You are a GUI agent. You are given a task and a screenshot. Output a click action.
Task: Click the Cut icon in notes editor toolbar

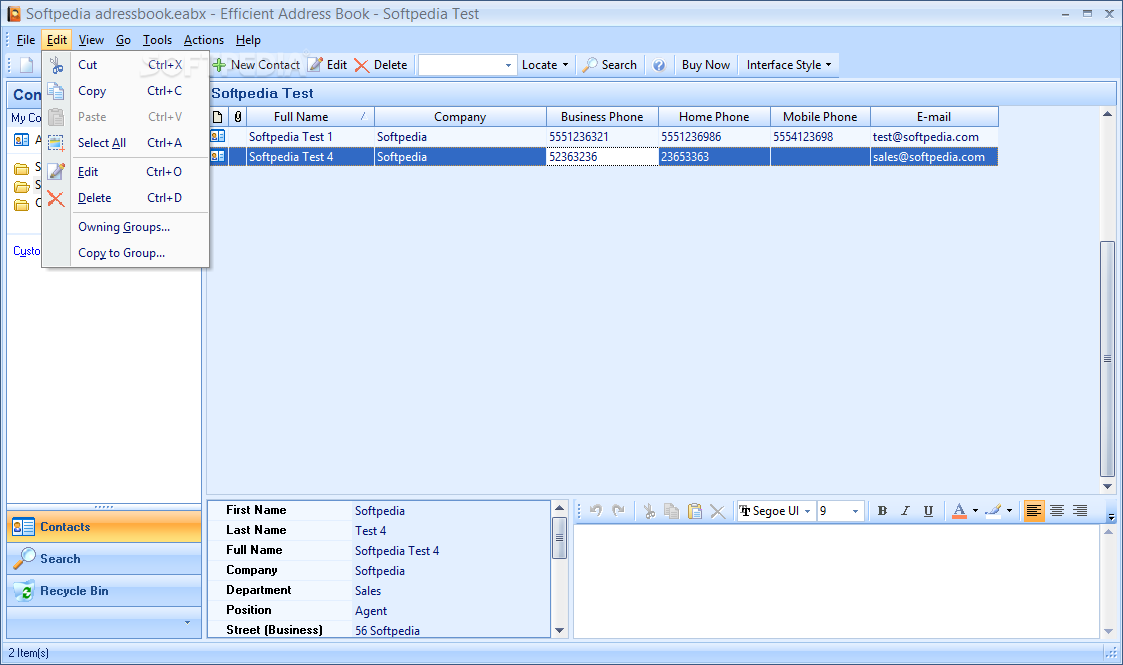[x=649, y=511]
